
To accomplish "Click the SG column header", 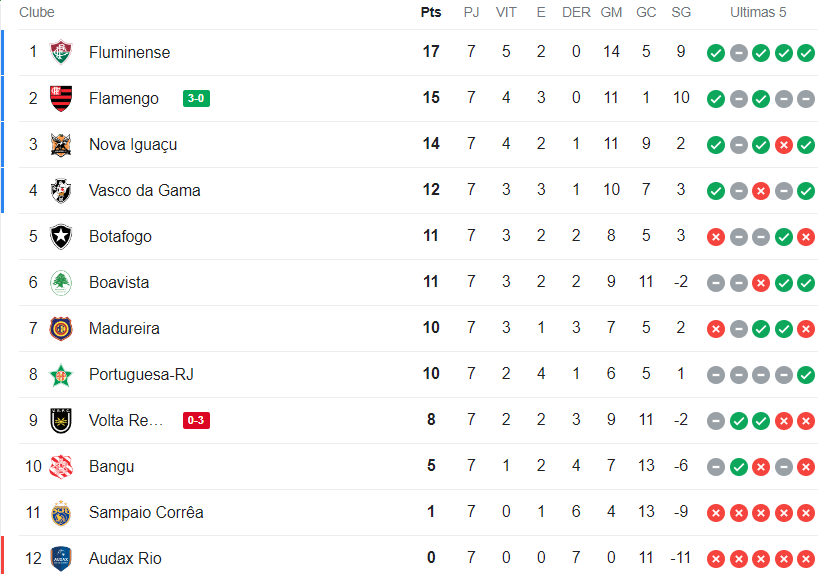I will click(x=681, y=13).
